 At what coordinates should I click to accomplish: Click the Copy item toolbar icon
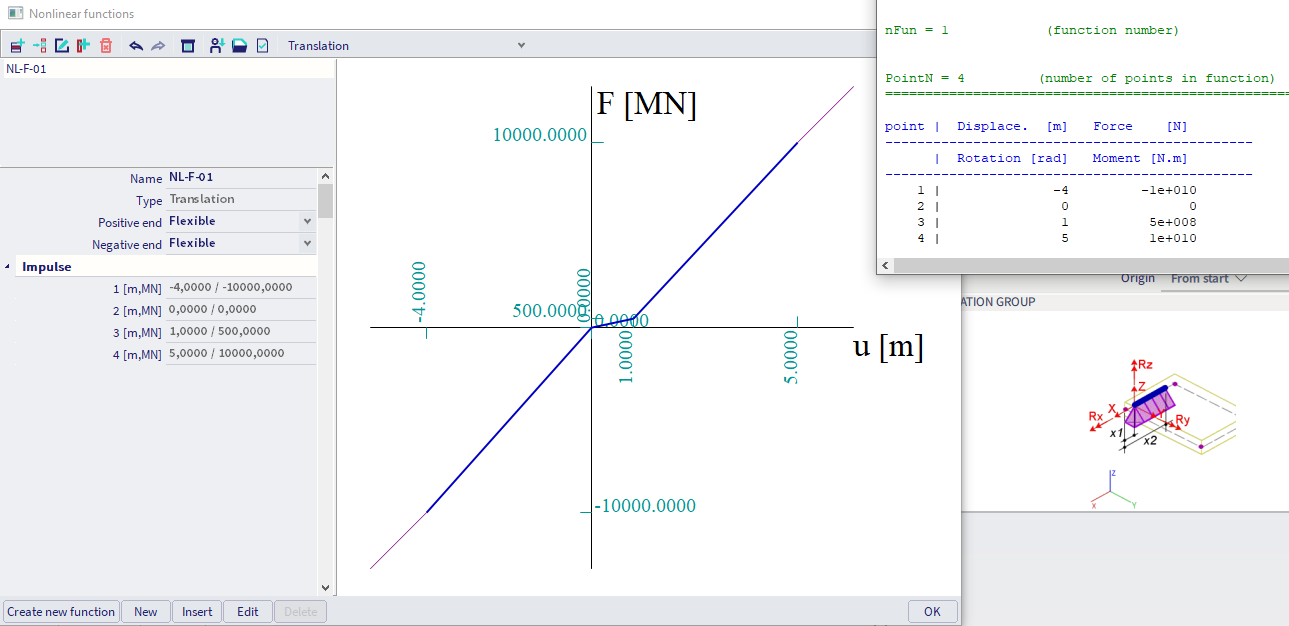83,46
